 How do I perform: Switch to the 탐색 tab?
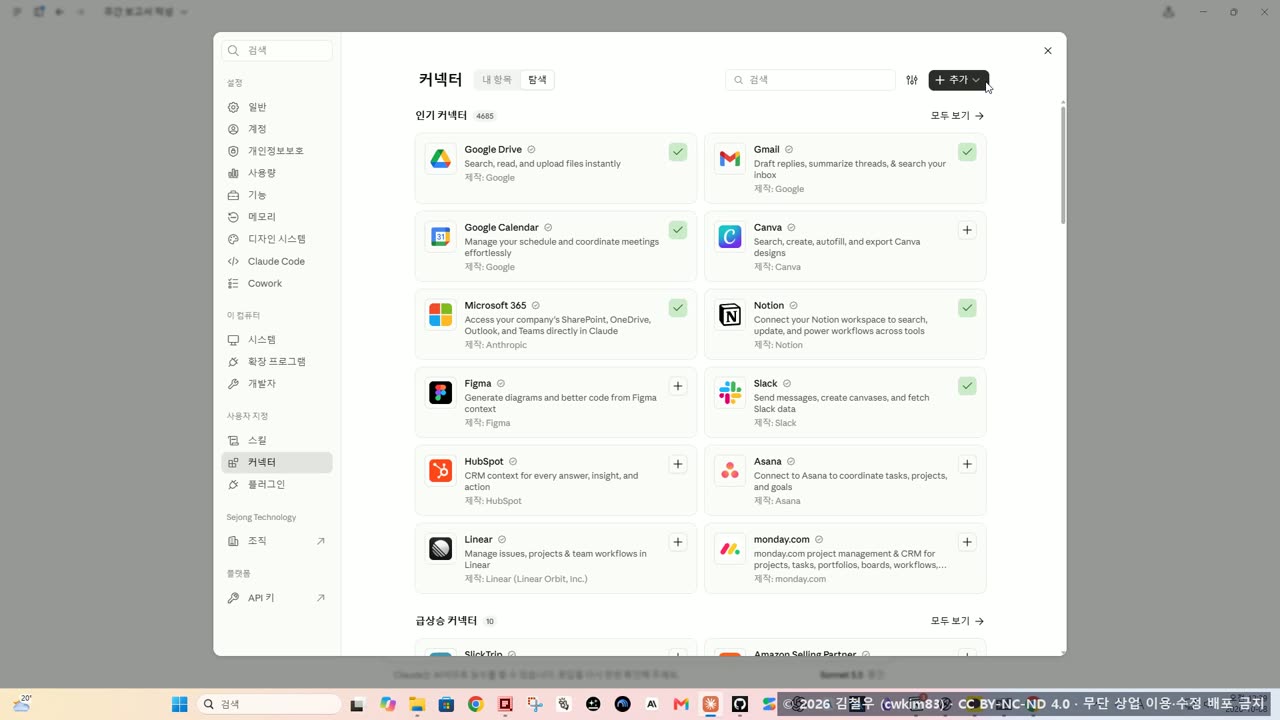click(x=538, y=80)
